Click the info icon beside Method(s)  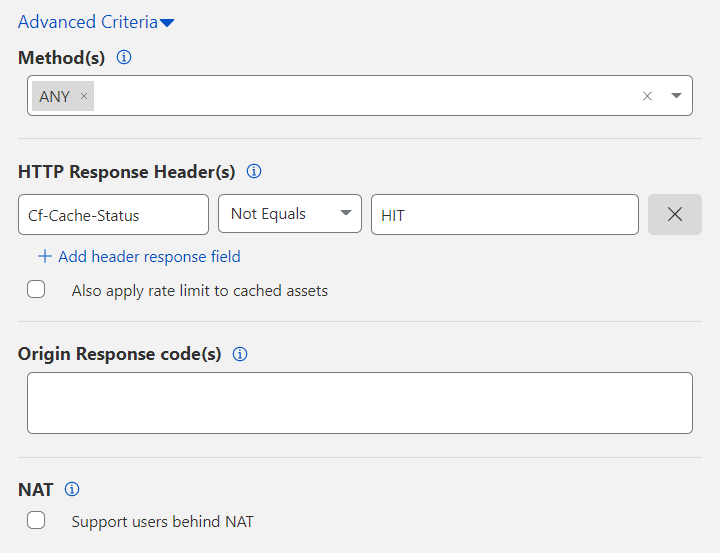pyautogui.click(x=124, y=57)
